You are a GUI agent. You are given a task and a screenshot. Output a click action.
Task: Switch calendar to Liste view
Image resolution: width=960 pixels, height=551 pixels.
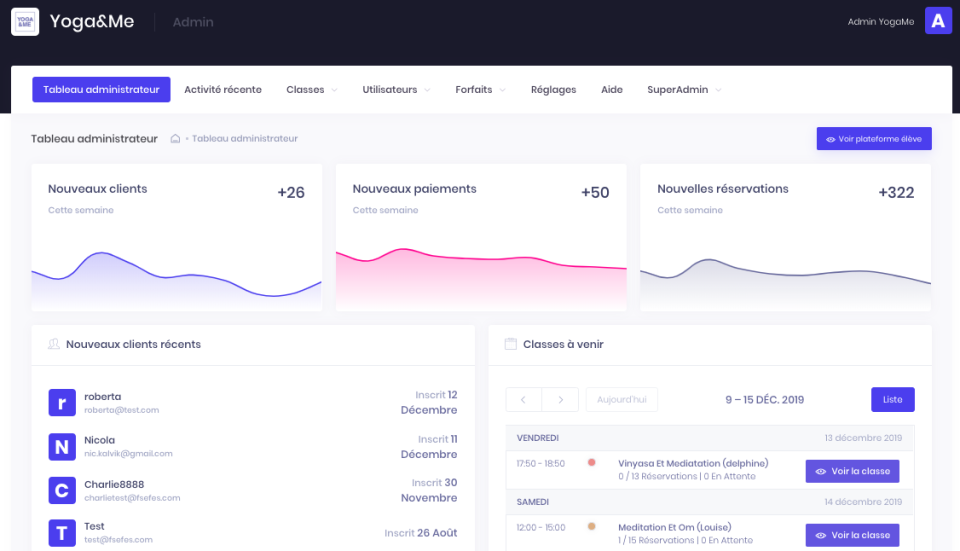click(x=893, y=400)
